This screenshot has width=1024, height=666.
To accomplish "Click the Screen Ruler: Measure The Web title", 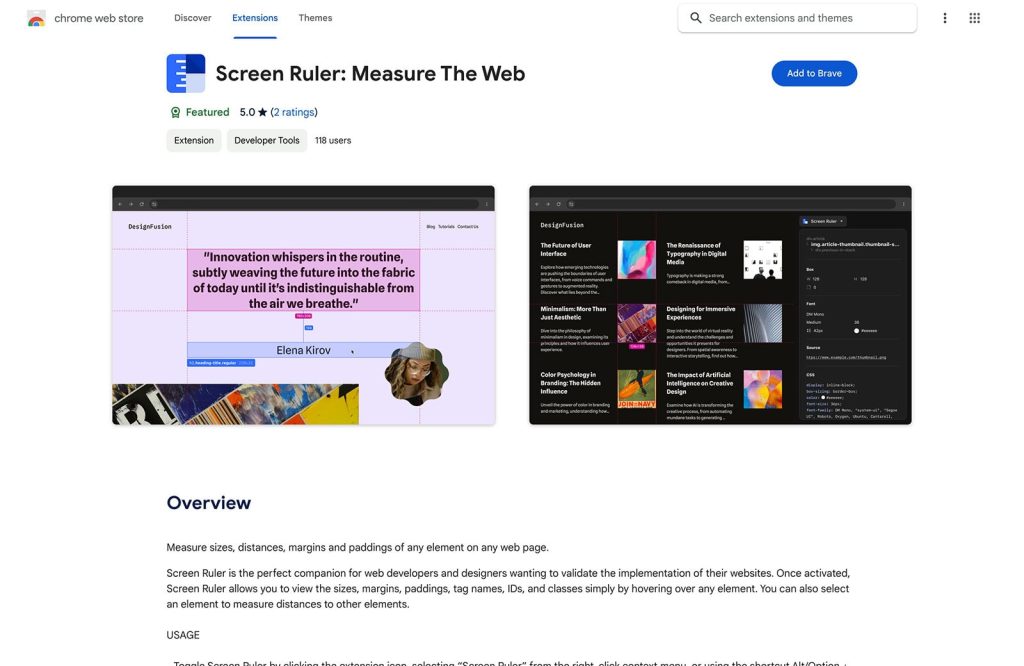I will pos(370,74).
